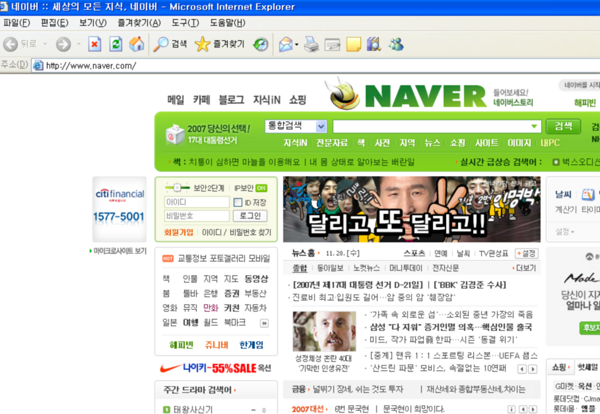Viewport: 600px width, 414px height.
Task: Open the Back button history dropdown
Action: [45, 44]
